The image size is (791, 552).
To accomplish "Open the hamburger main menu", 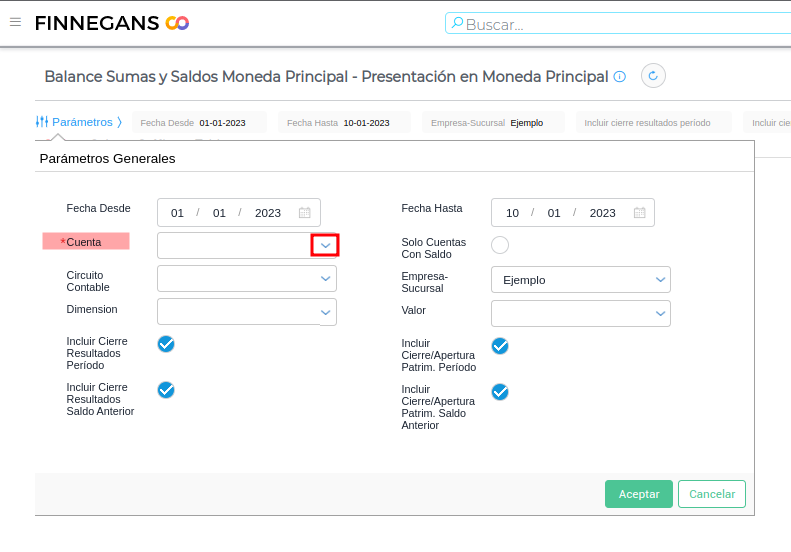I will tap(15, 22).
